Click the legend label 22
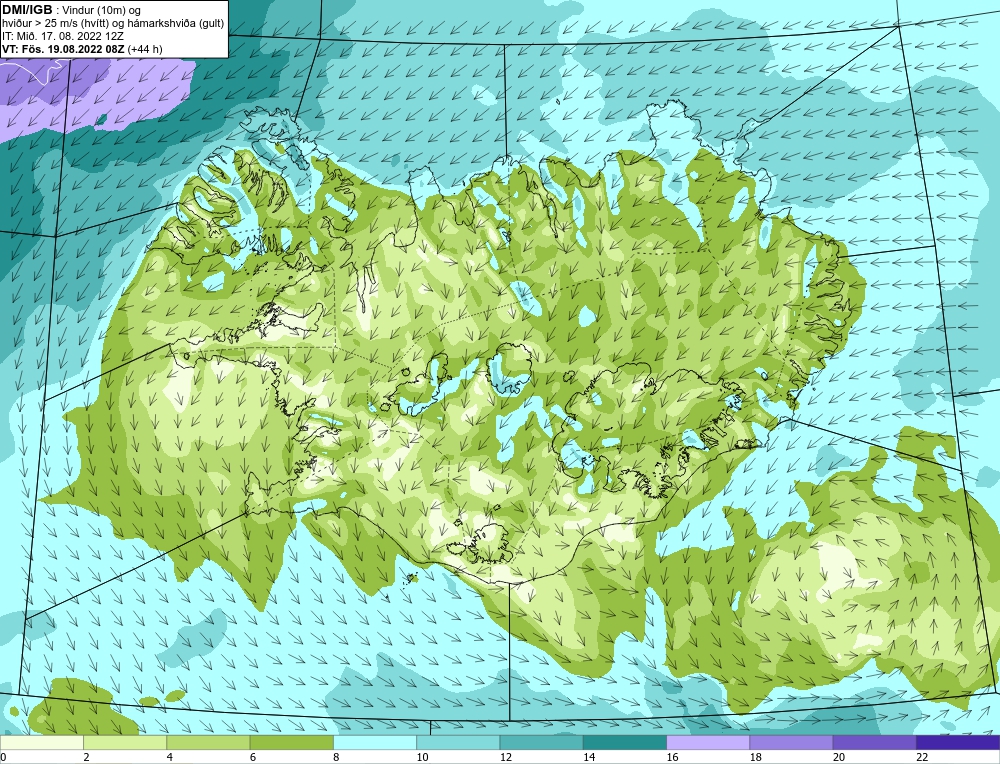 pyautogui.click(x=921, y=757)
